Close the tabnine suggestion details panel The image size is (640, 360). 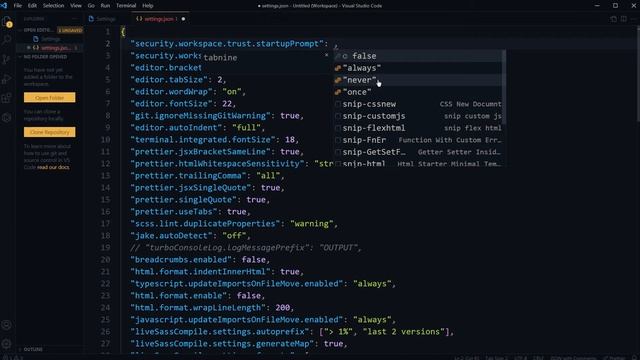coord(327,55)
